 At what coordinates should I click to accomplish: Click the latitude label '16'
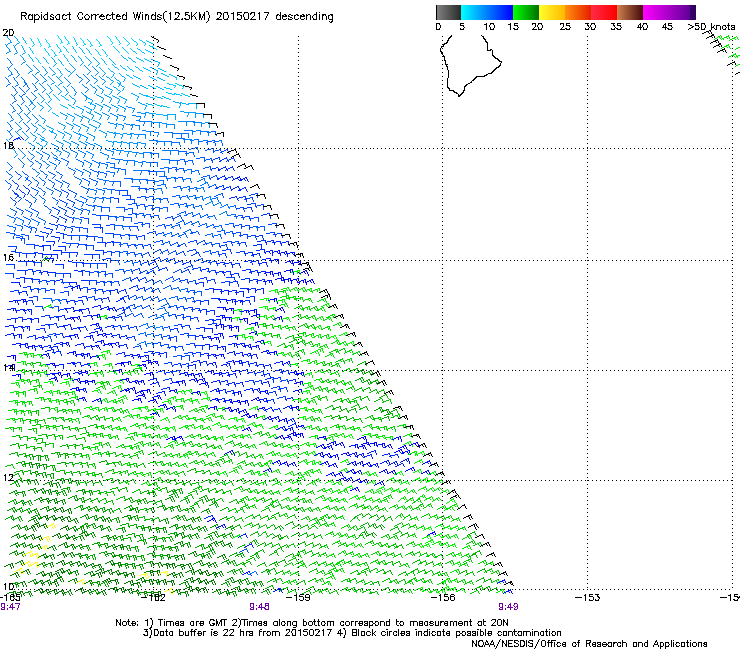tap(8, 258)
